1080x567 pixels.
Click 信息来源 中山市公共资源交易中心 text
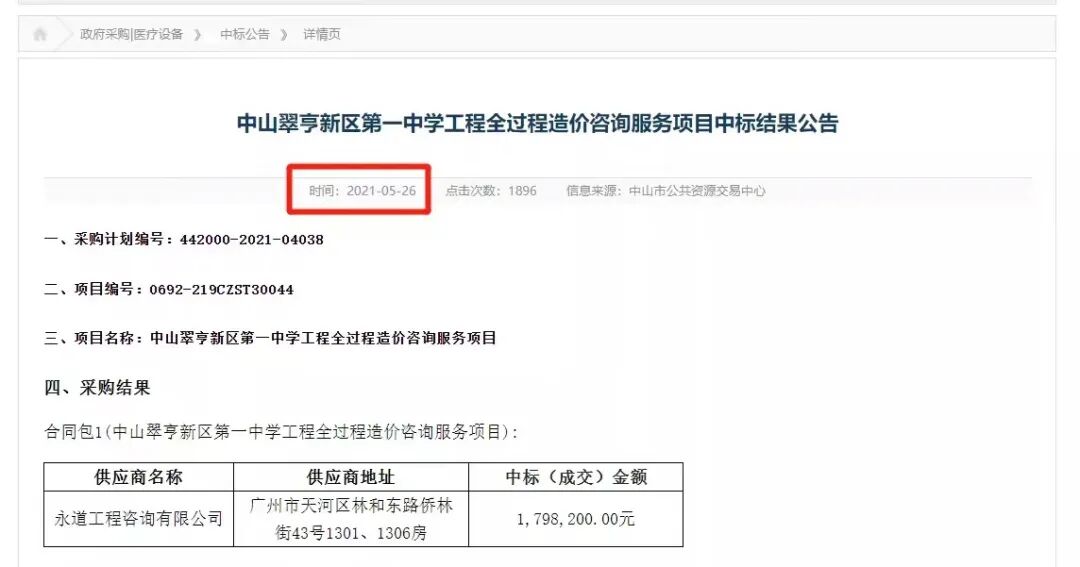665,191
